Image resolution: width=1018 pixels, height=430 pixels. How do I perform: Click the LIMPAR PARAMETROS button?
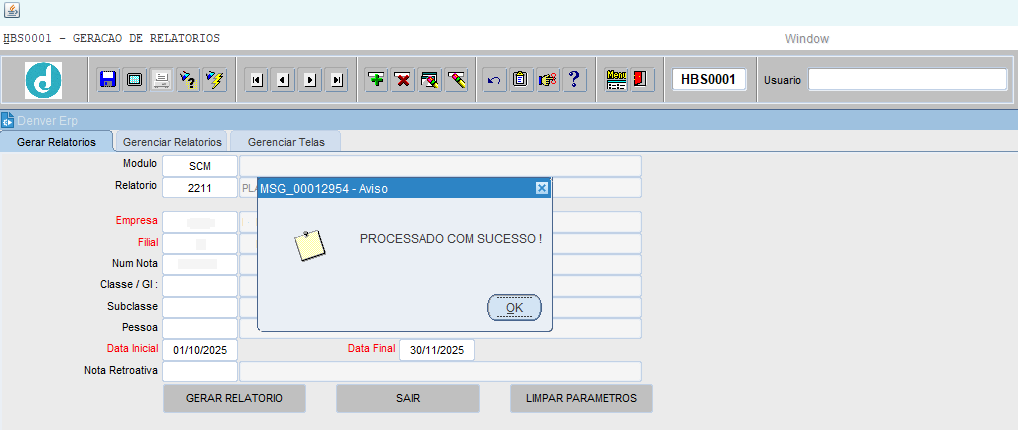(x=581, y=398)
